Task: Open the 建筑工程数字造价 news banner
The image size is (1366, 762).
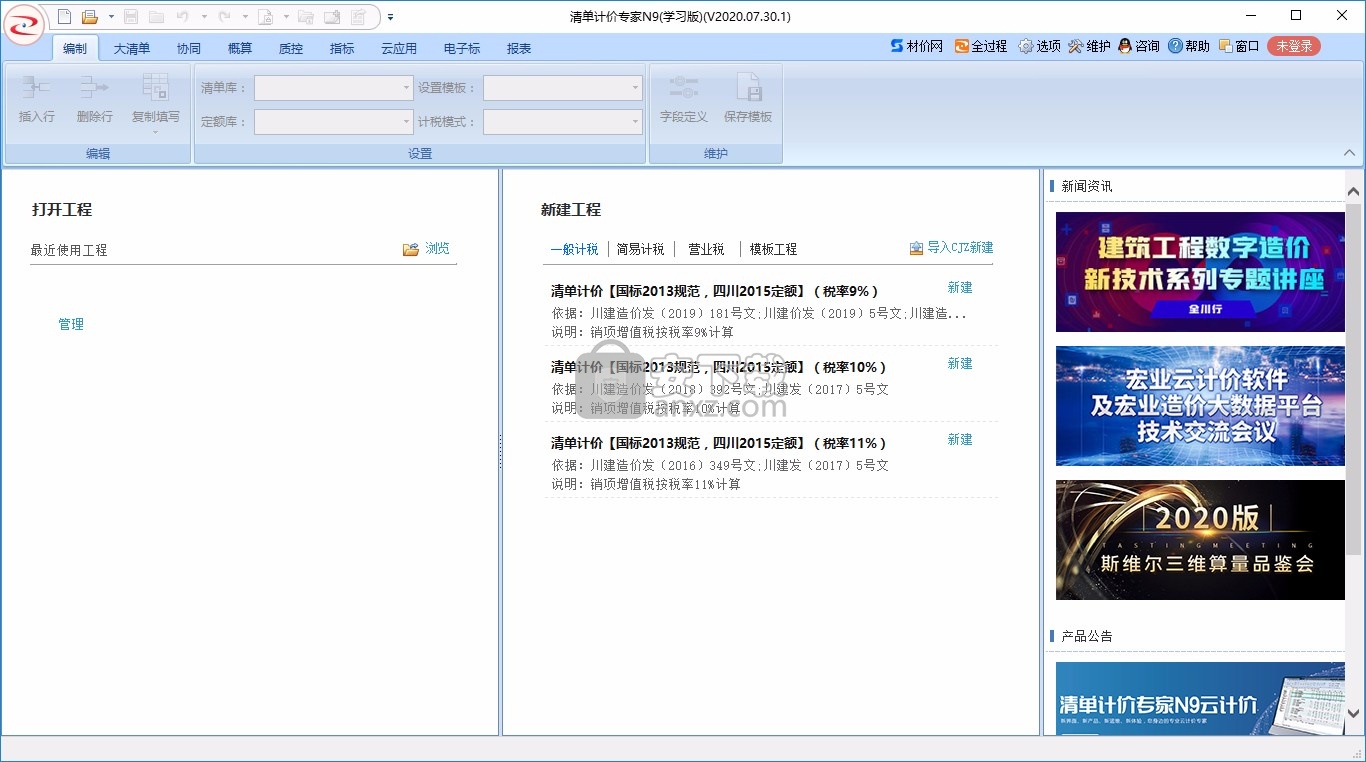Action: coord(1200,272)
